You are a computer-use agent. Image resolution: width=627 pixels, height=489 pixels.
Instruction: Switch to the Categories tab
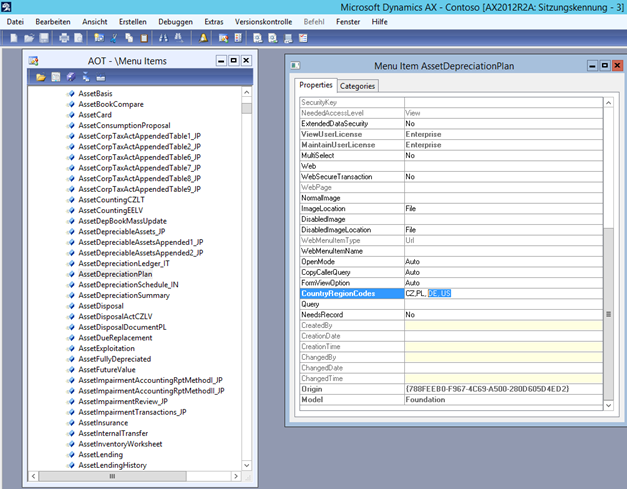358,86
